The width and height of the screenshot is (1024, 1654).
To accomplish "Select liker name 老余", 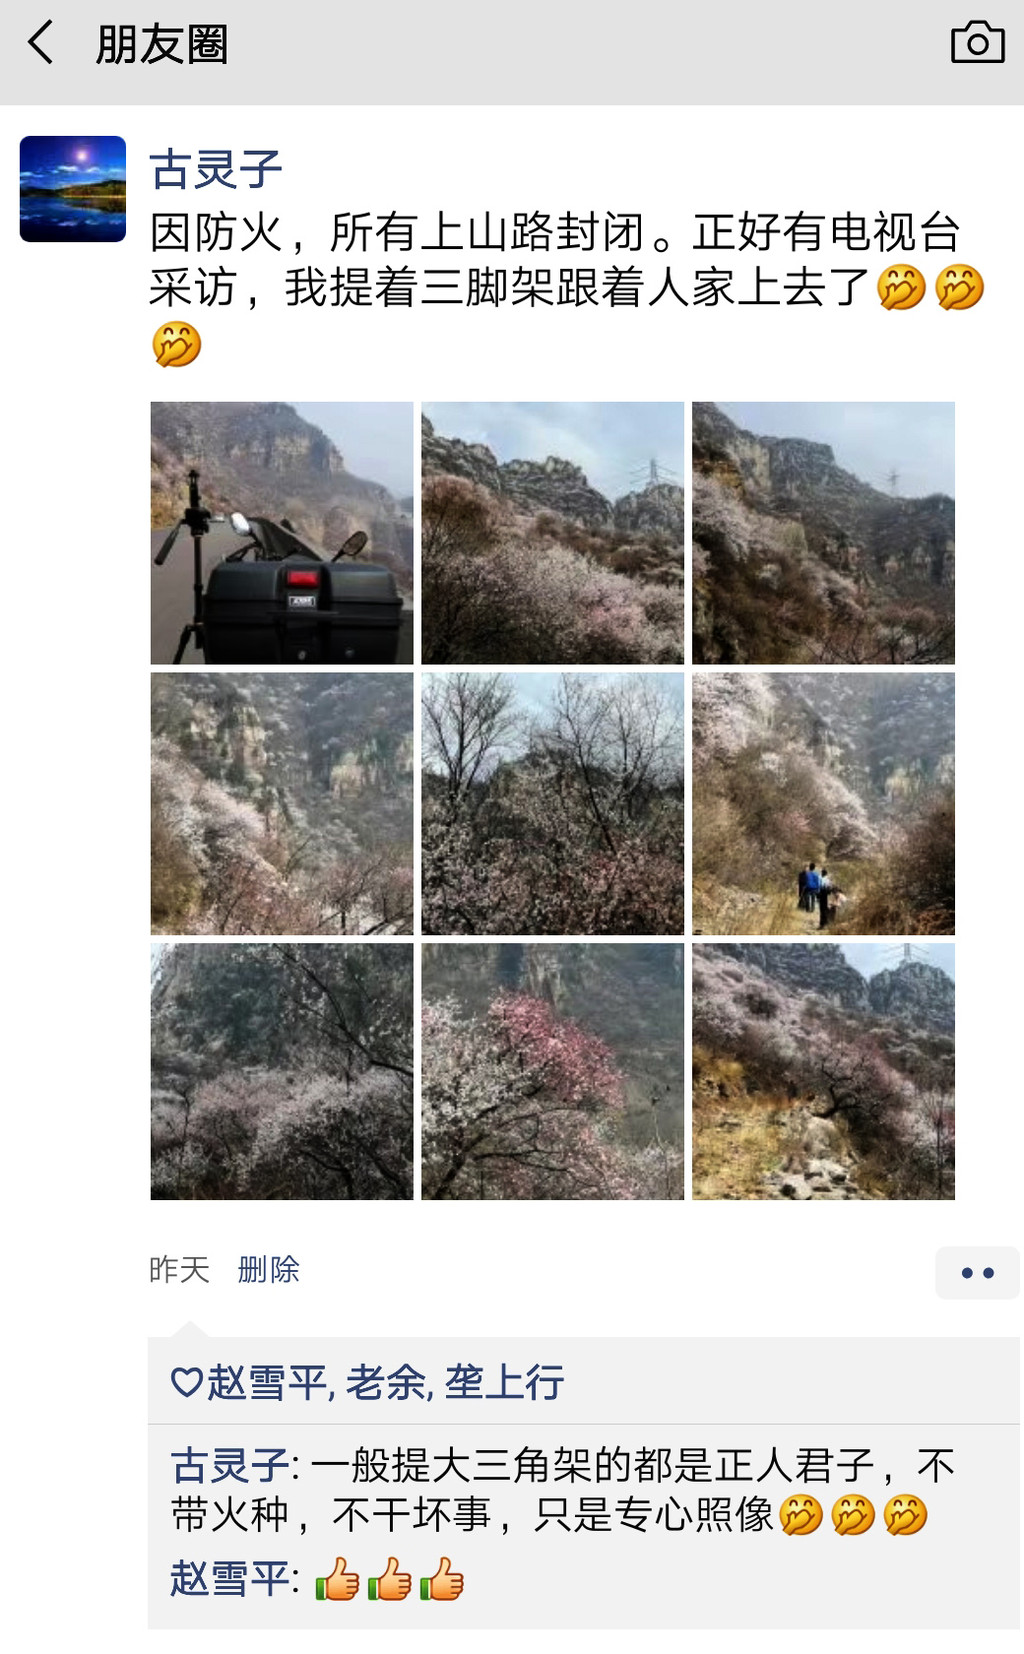I will click(387, 1383).
